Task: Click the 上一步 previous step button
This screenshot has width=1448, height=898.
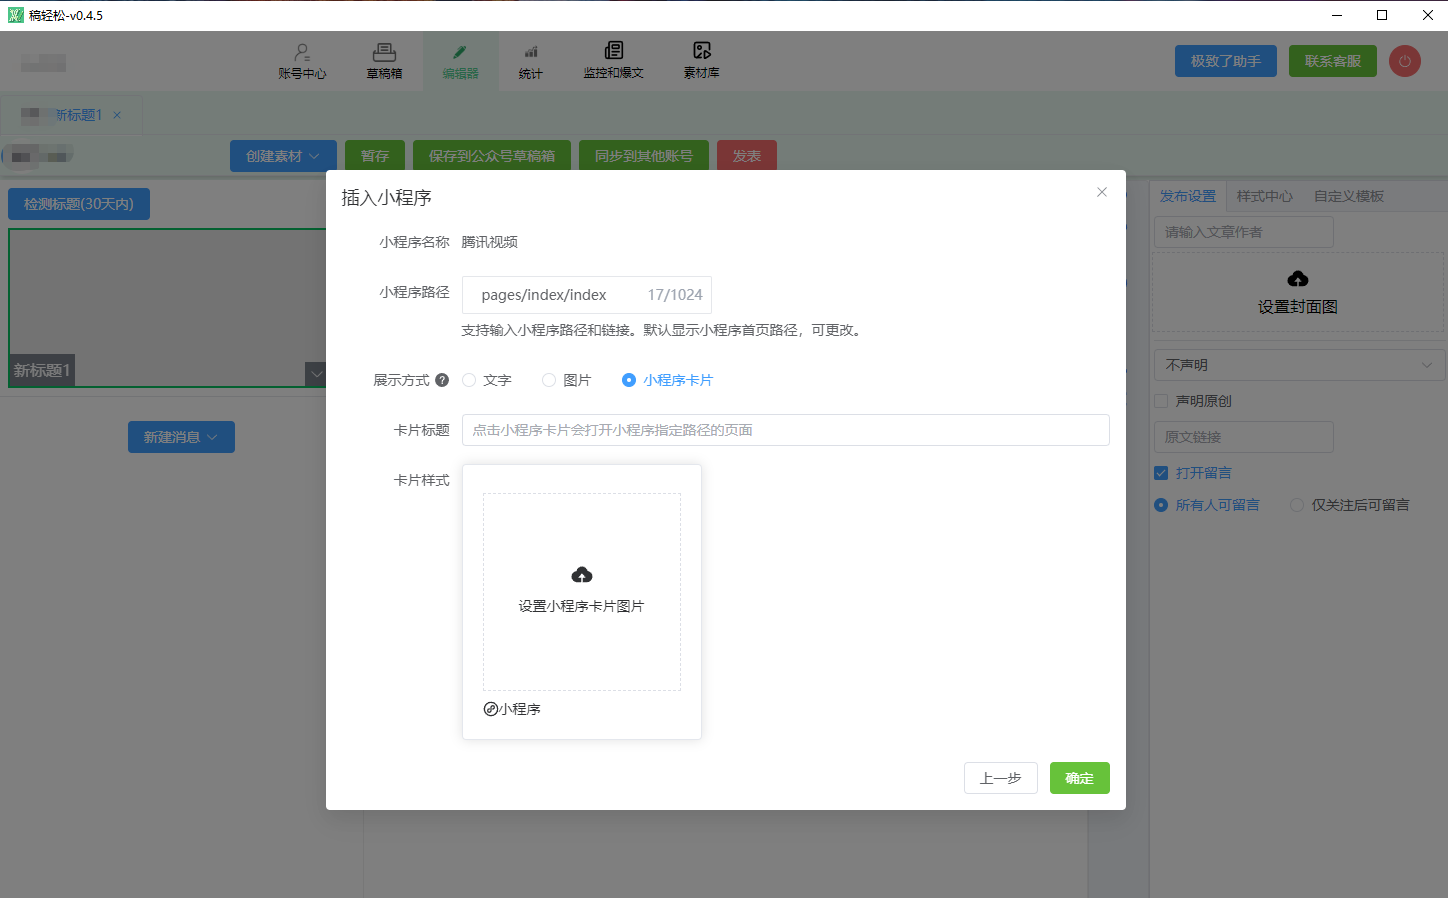Action: pos(1000,778)
